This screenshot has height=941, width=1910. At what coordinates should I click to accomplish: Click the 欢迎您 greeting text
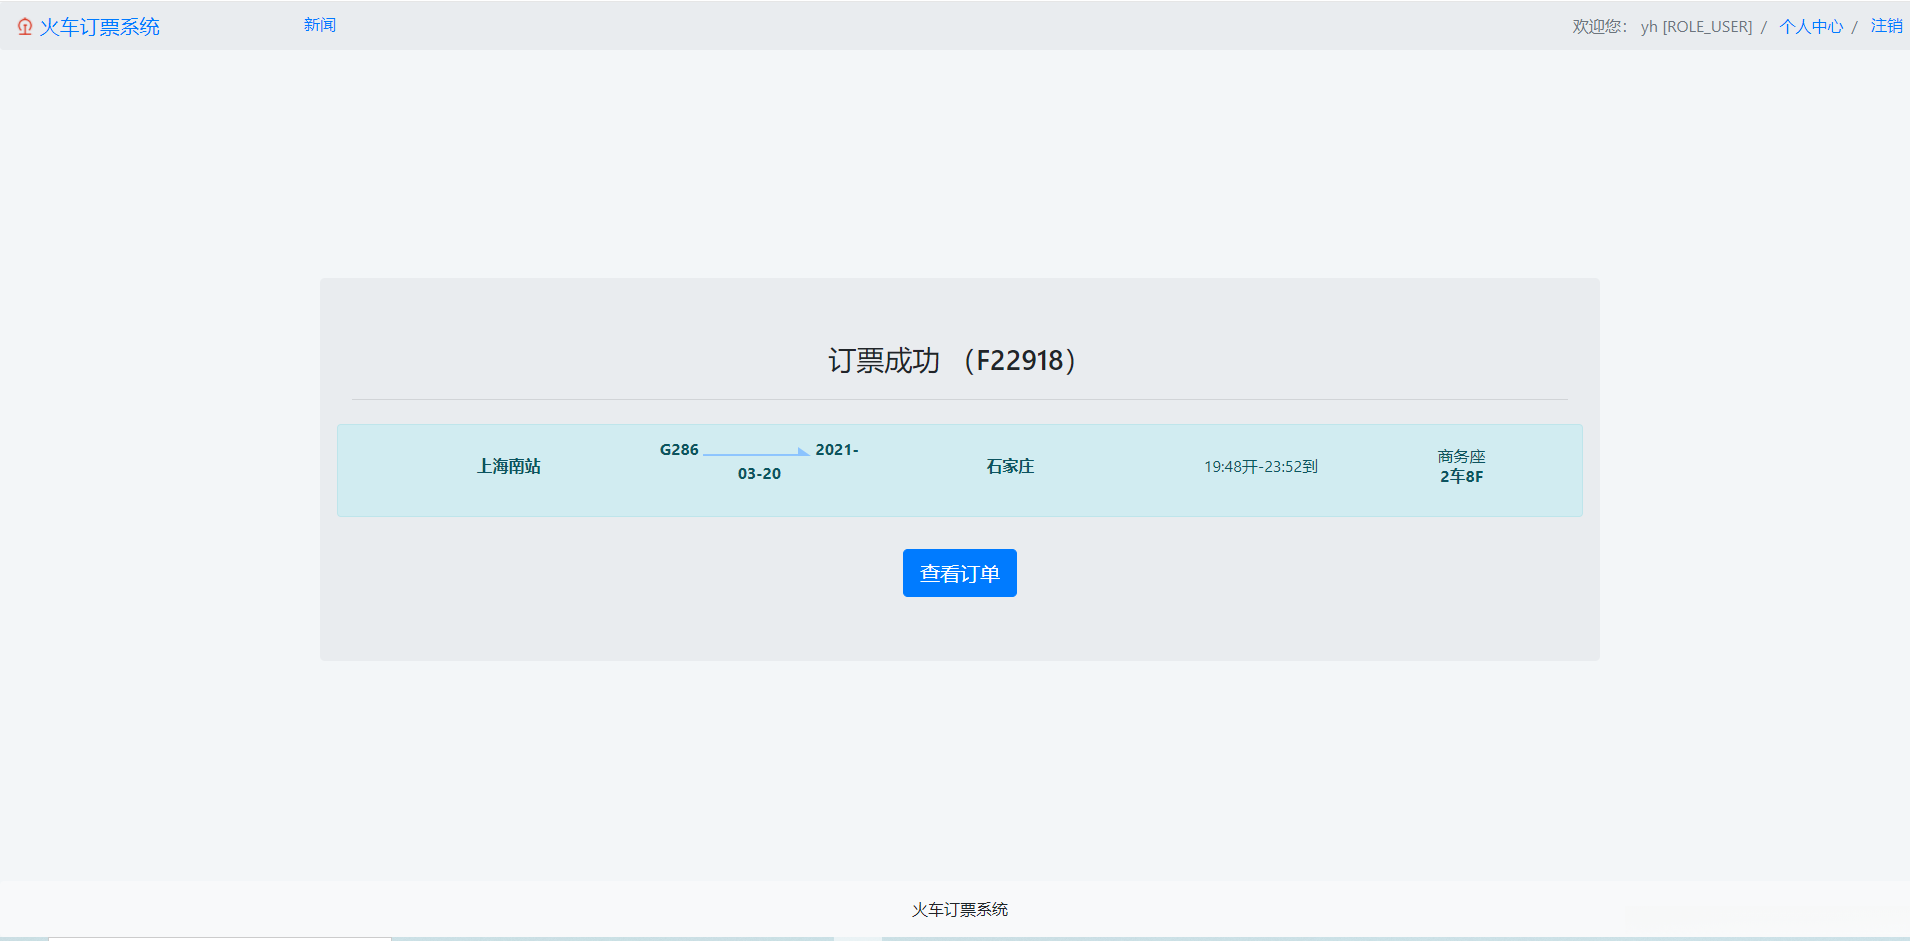click(1599, 27)
